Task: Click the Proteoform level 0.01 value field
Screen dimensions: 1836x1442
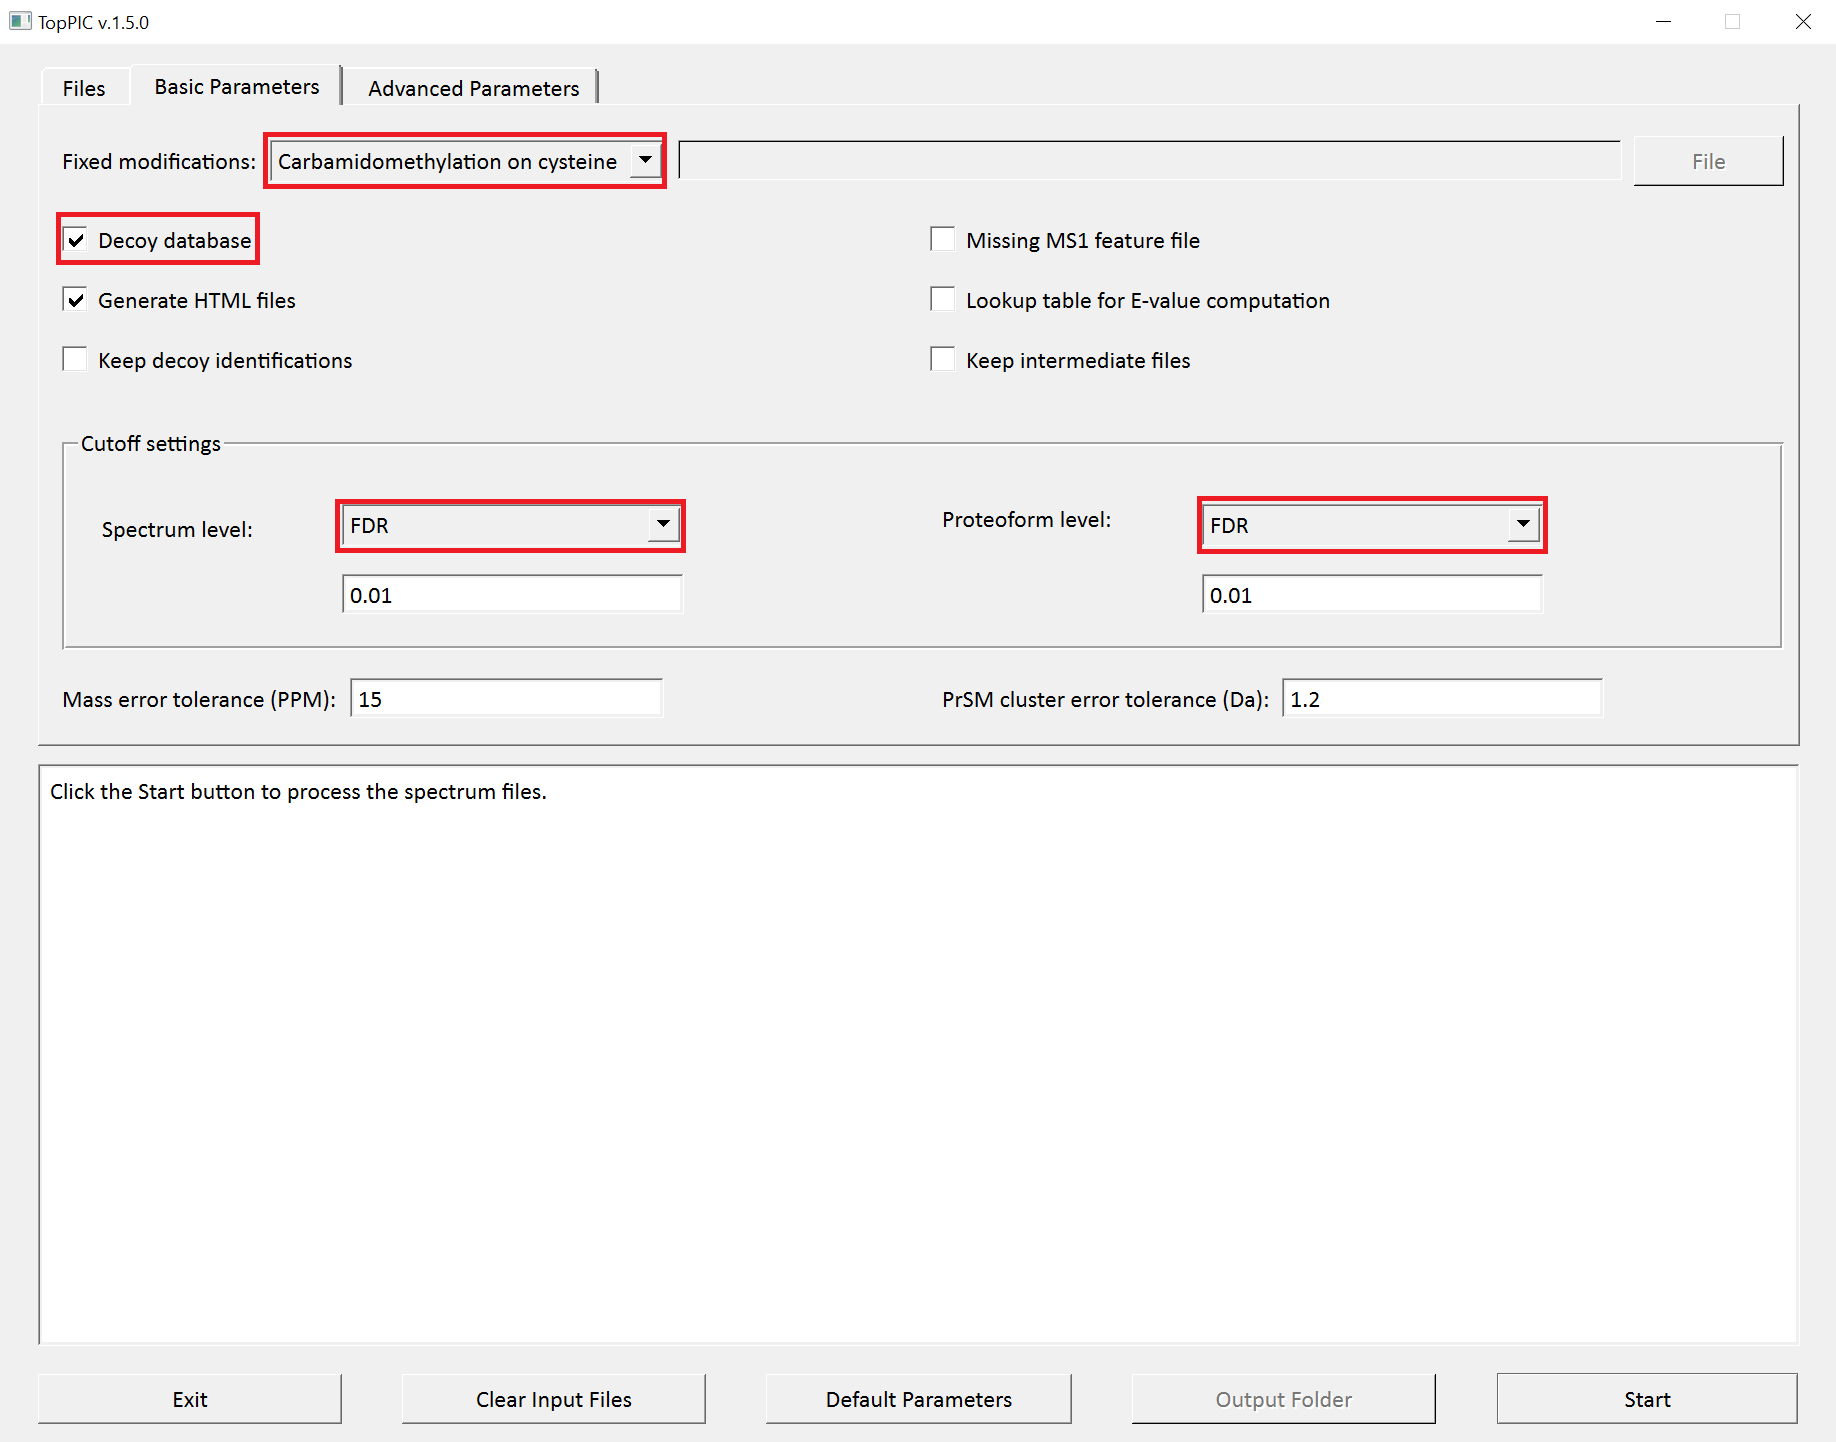Action: (x=1372, y=595)
